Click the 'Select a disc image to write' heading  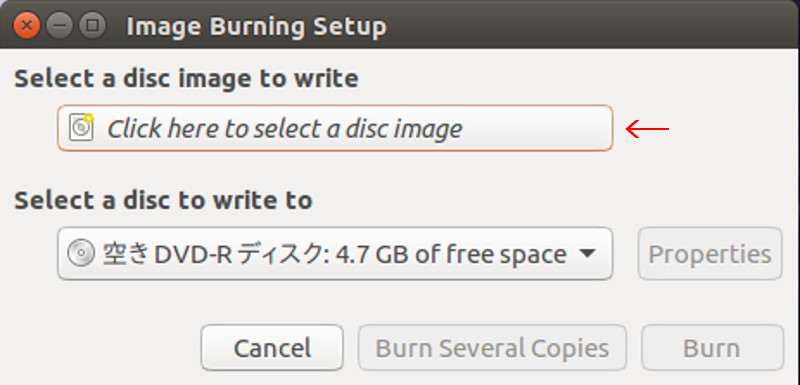pos(186,79)
